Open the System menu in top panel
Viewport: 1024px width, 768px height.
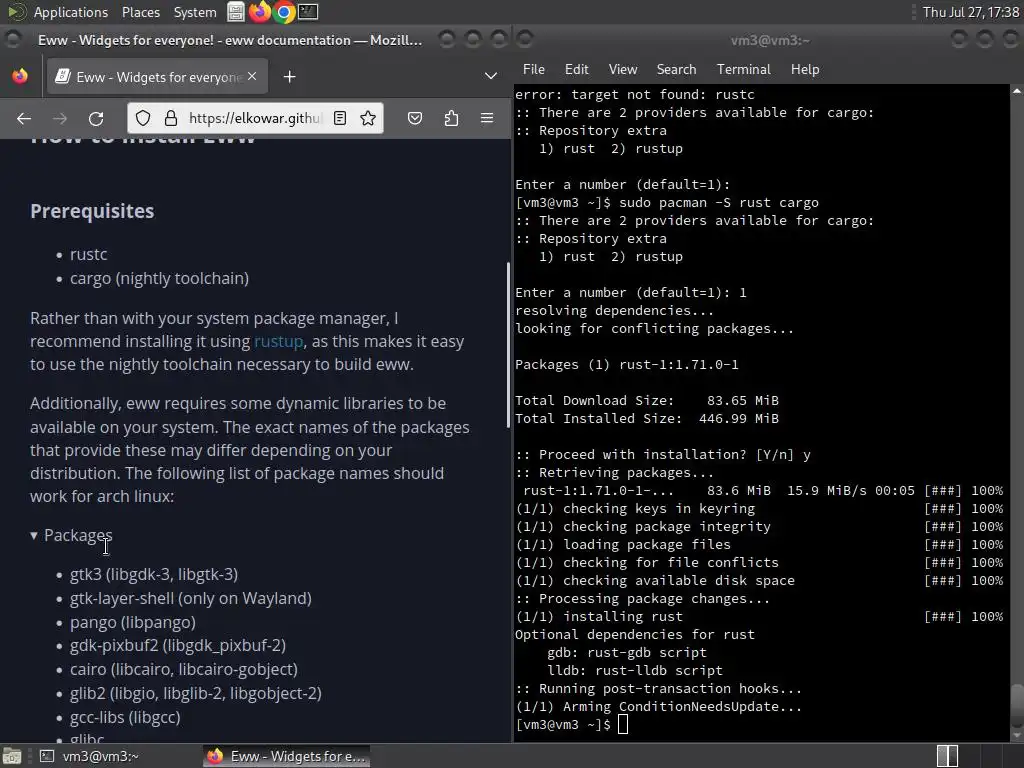pos(195,12)
